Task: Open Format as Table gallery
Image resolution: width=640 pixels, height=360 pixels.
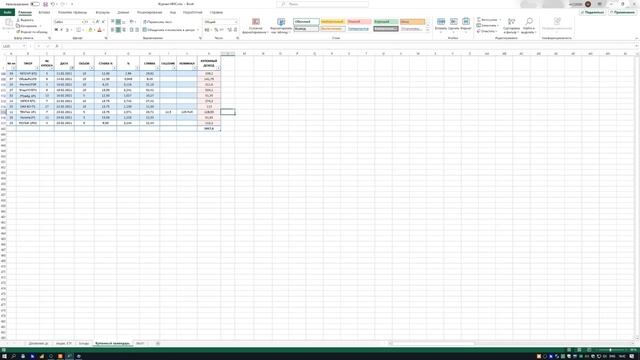Action: coord(281,26)
